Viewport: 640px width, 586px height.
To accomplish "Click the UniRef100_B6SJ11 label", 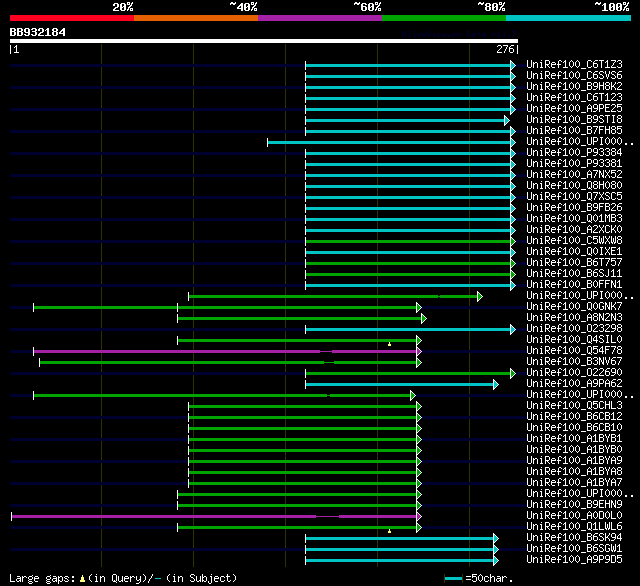I will coord(574,274).
